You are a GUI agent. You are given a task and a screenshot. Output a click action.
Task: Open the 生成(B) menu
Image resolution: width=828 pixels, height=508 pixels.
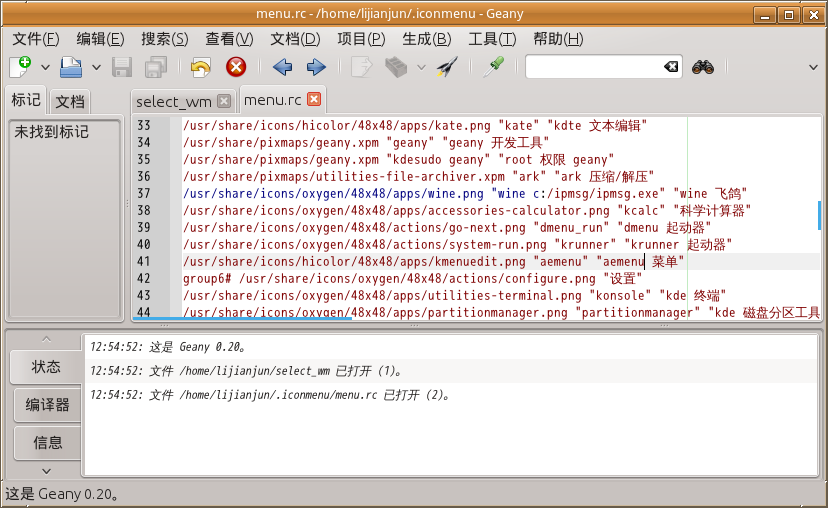pyautogui.click(x=427, y=39)
